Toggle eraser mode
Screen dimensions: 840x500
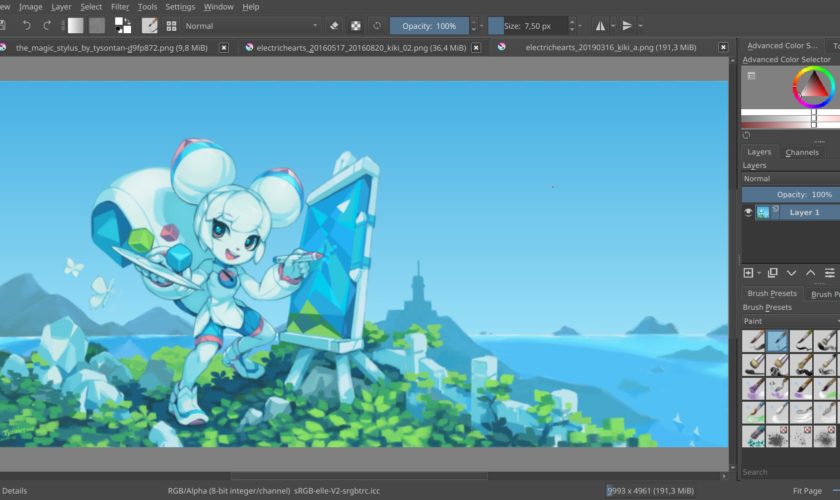point(334,26)
